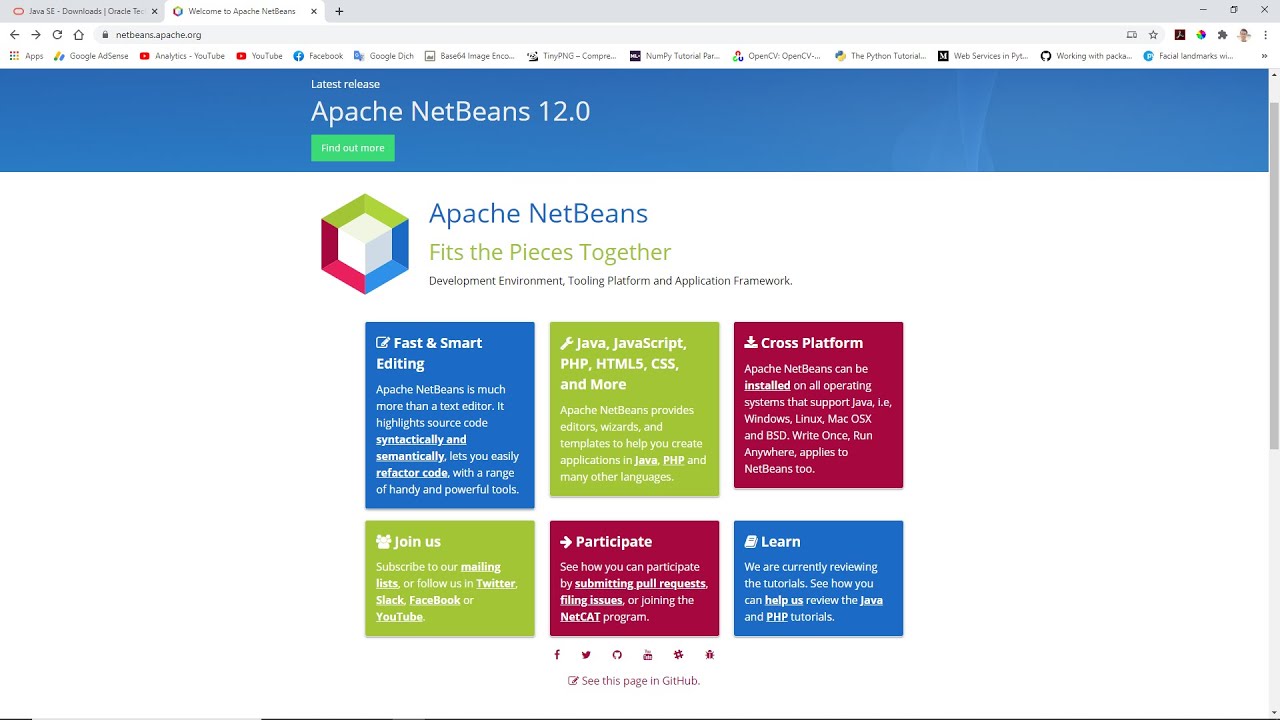Switch to the Java SE Downloads tab

(84, 11)
